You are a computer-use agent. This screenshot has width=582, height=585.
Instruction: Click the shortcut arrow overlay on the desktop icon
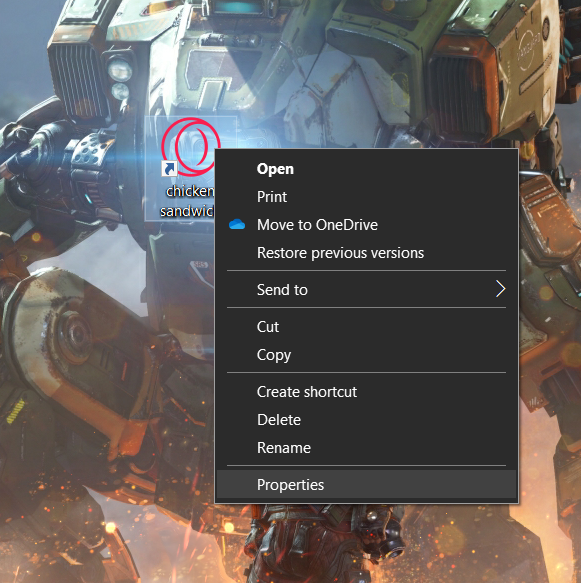coord(169,169)
